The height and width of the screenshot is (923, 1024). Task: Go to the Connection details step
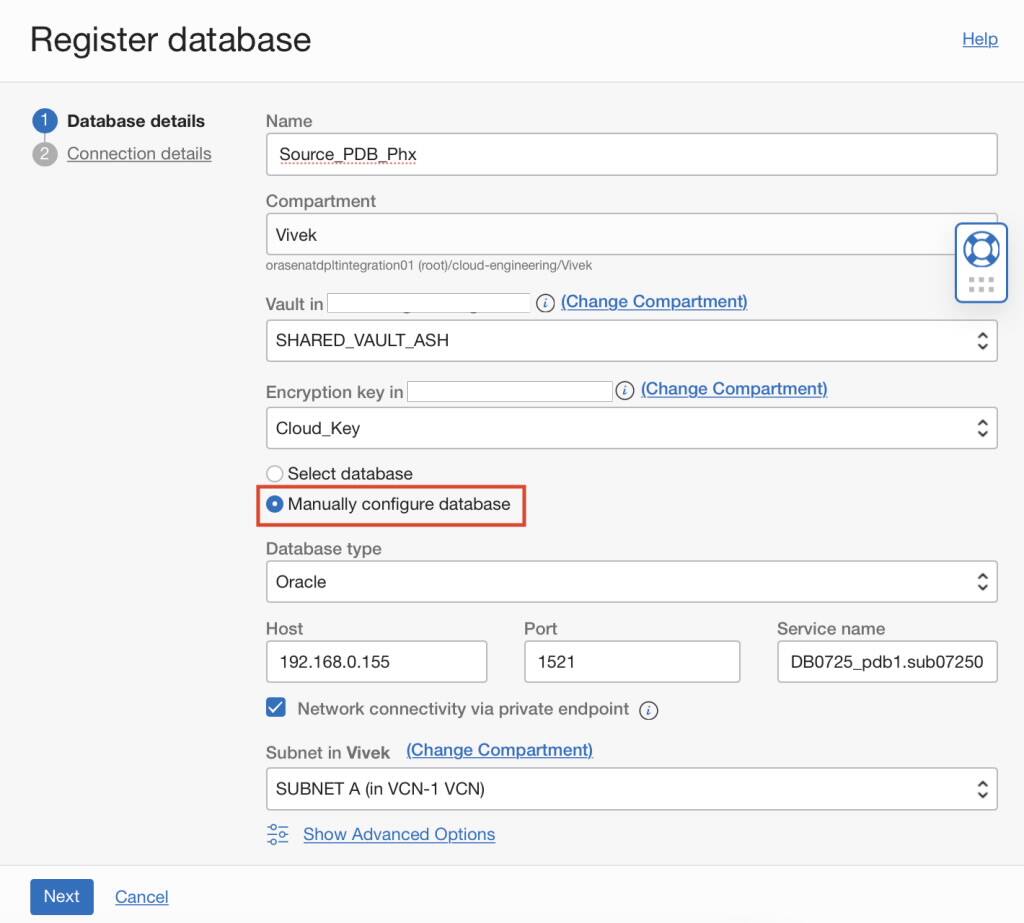tap(139, 153)
